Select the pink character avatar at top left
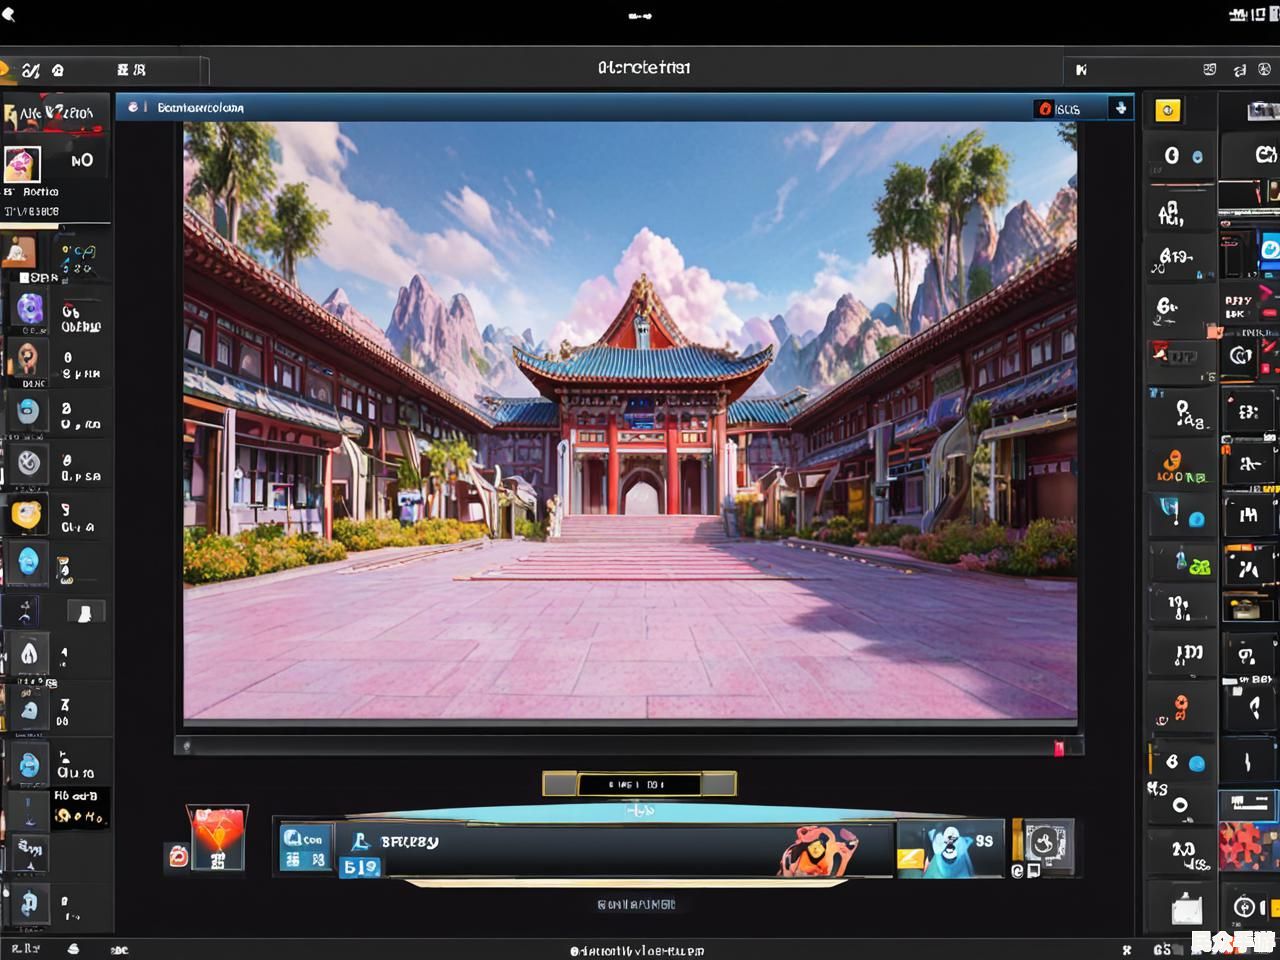The width and height of the screenshot is (1280, 960). pyautogui.click(x=22, y=163)
